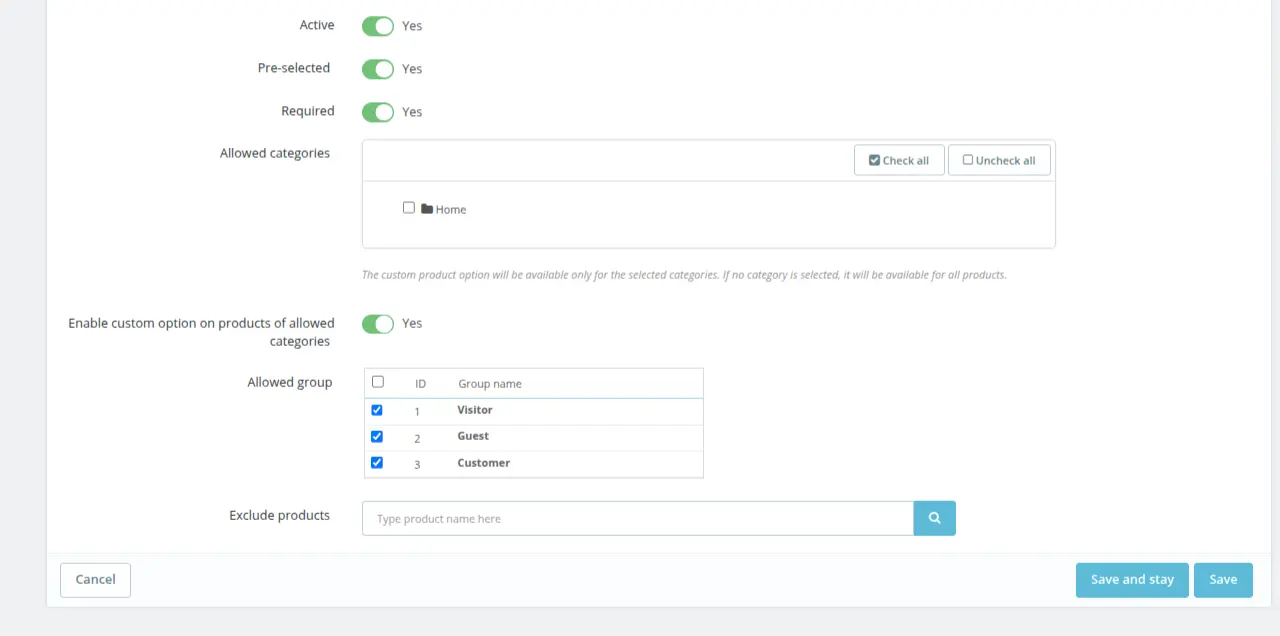This screenshot has width=1280, height=636.
Task: Click the Uncheck all button
Action: [999, 160]
